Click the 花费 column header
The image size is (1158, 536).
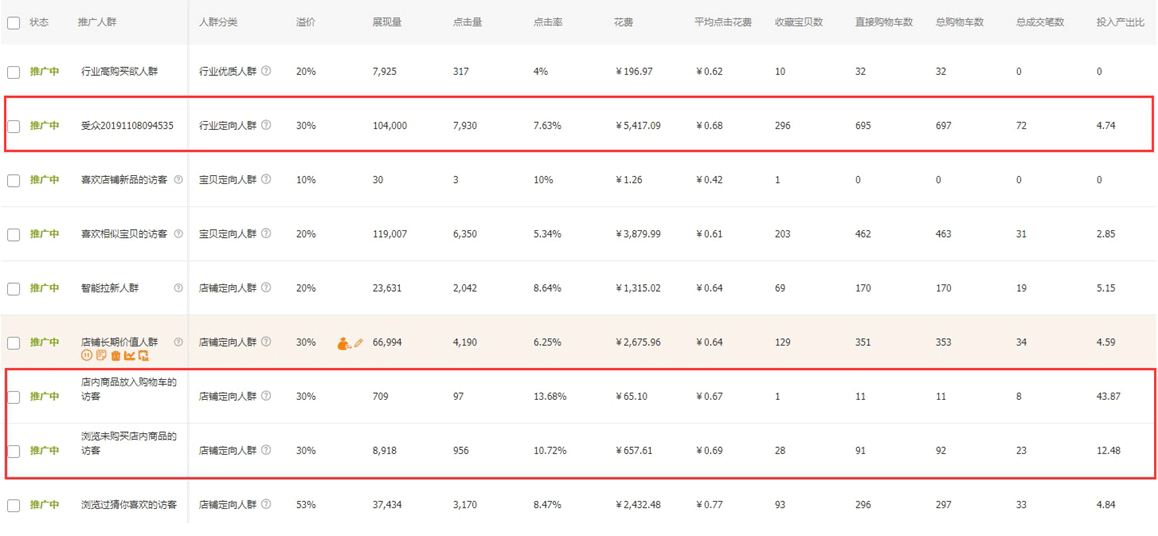click(623, 22)
